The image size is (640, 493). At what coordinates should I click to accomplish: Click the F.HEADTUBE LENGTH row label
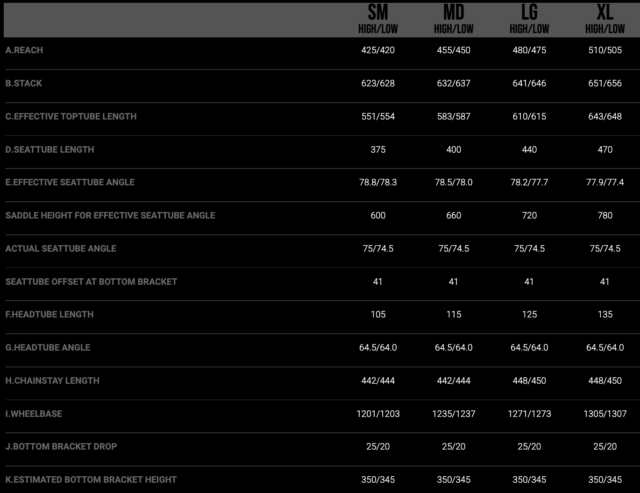pyautogui.click(x=52, y=314)
